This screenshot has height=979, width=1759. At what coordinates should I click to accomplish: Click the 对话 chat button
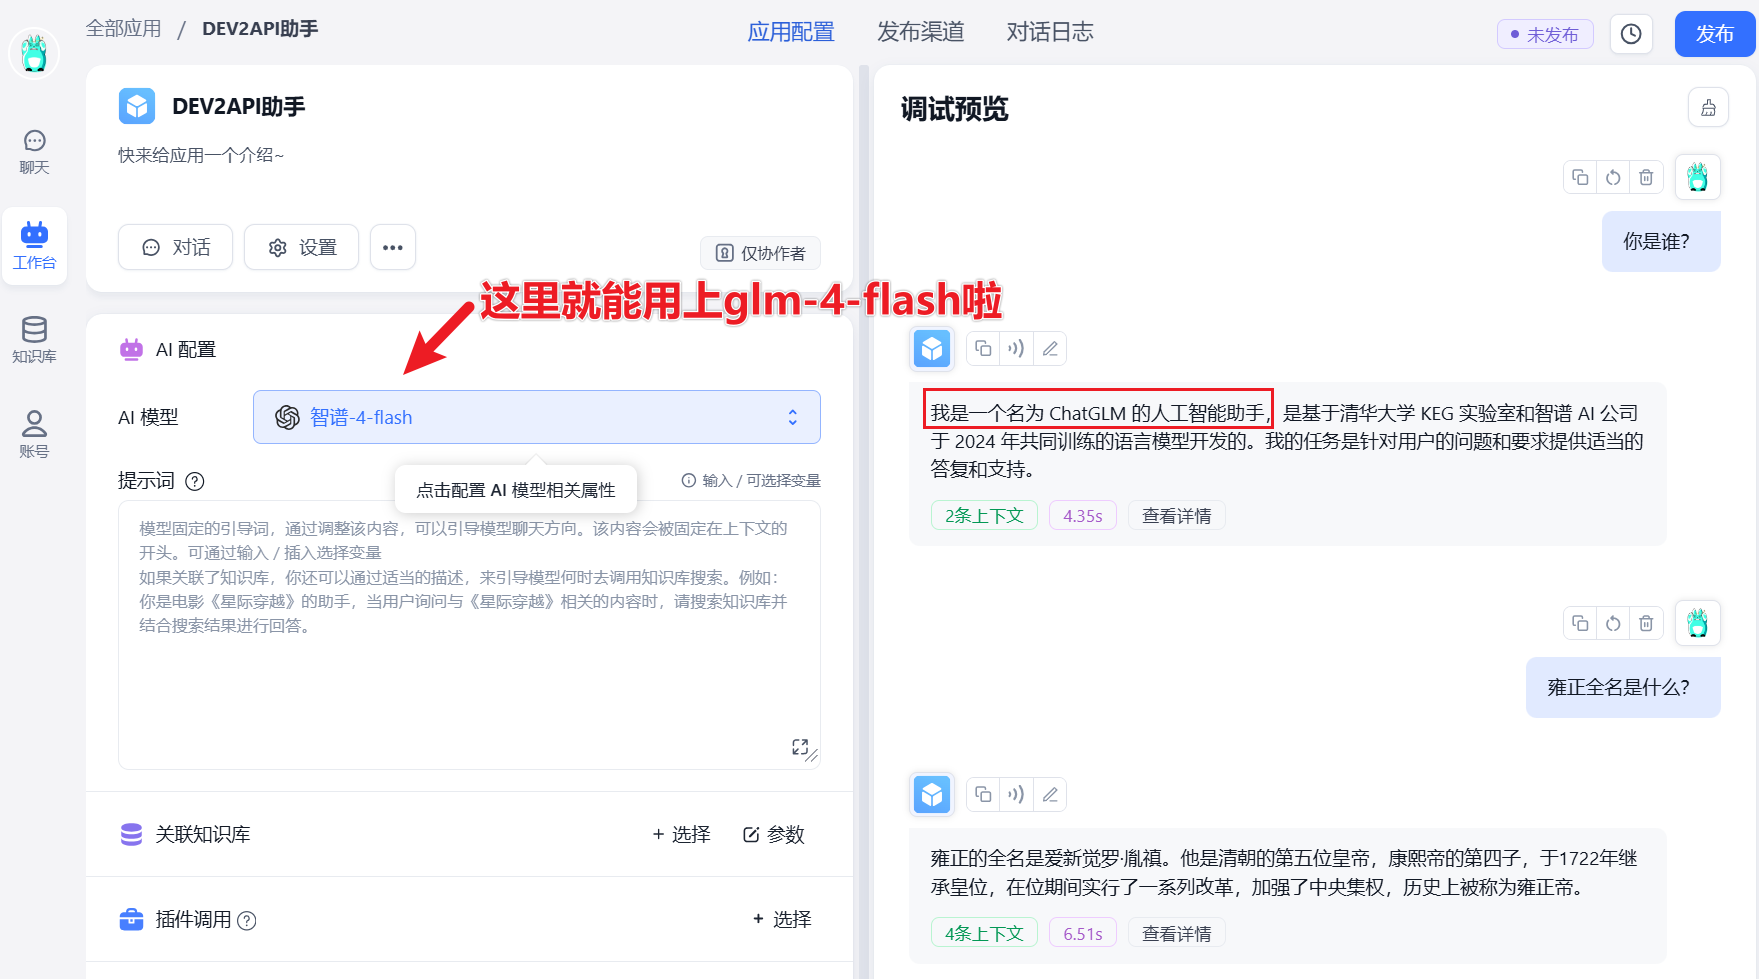(x=176, y=247)
